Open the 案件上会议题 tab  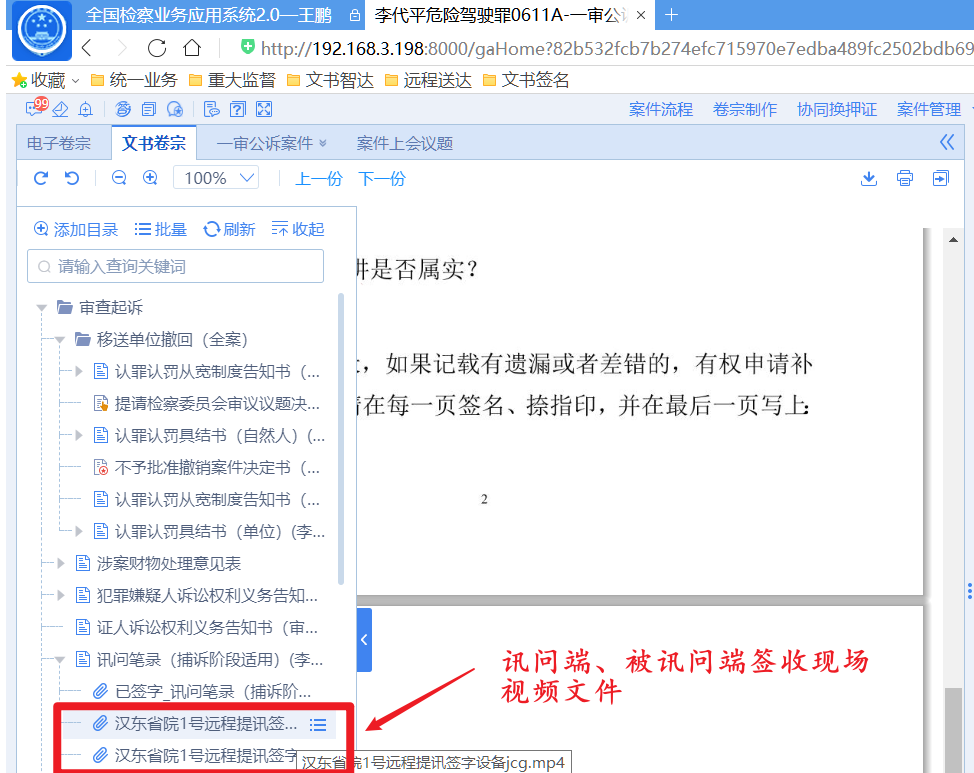(x=404, y=143)
